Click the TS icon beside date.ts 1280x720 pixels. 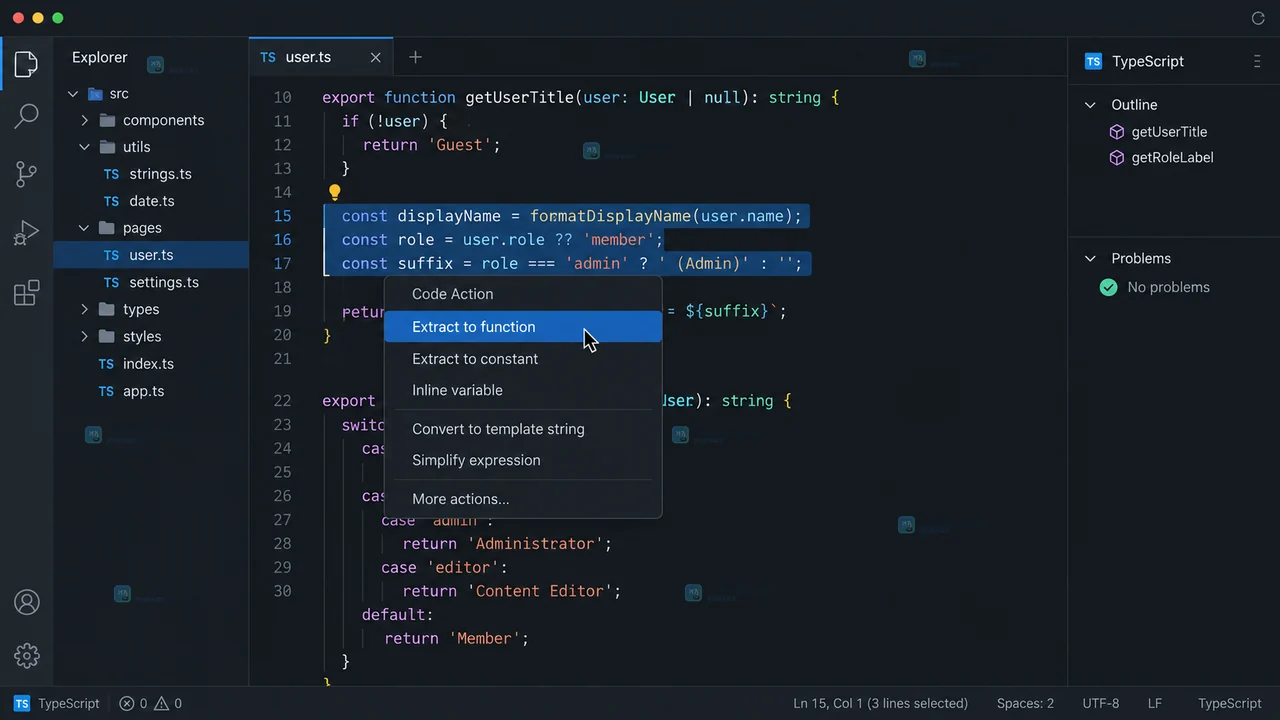click(x=111, y=201)
